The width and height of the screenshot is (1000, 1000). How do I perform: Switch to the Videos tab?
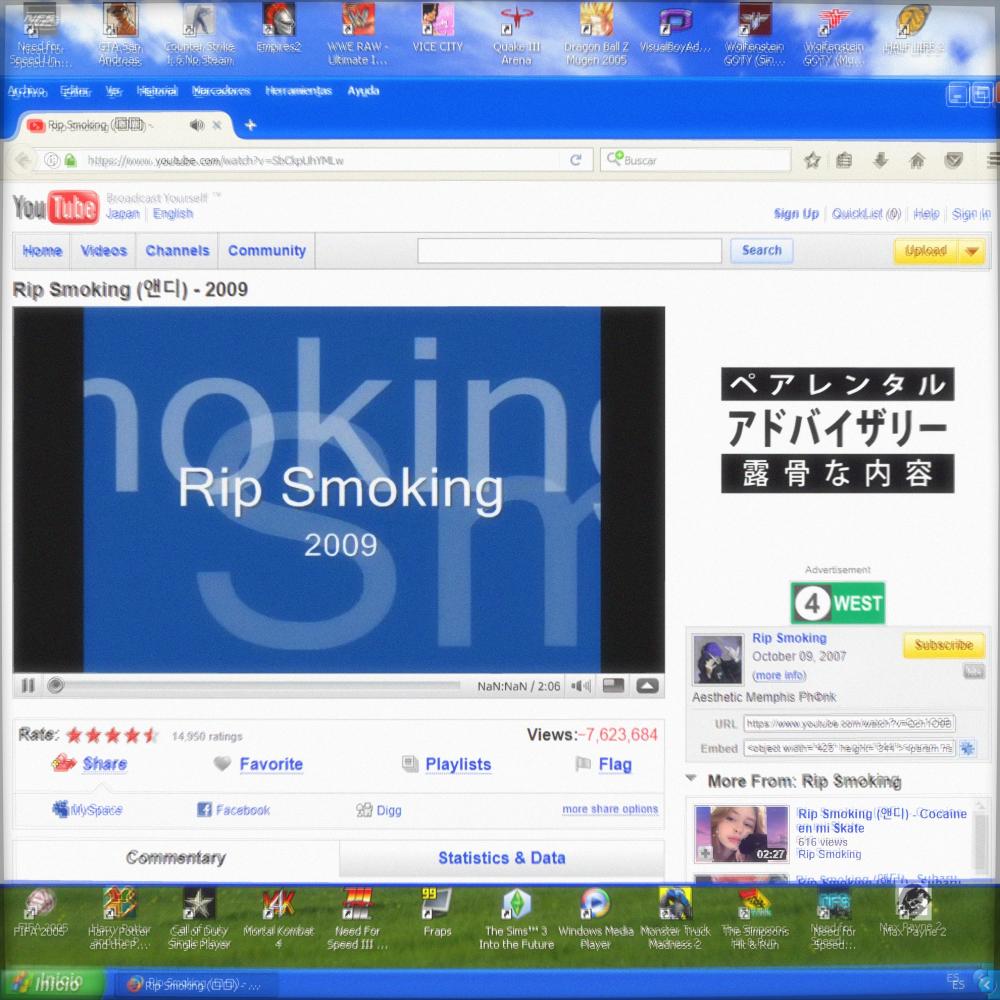[x=103, y=251]
